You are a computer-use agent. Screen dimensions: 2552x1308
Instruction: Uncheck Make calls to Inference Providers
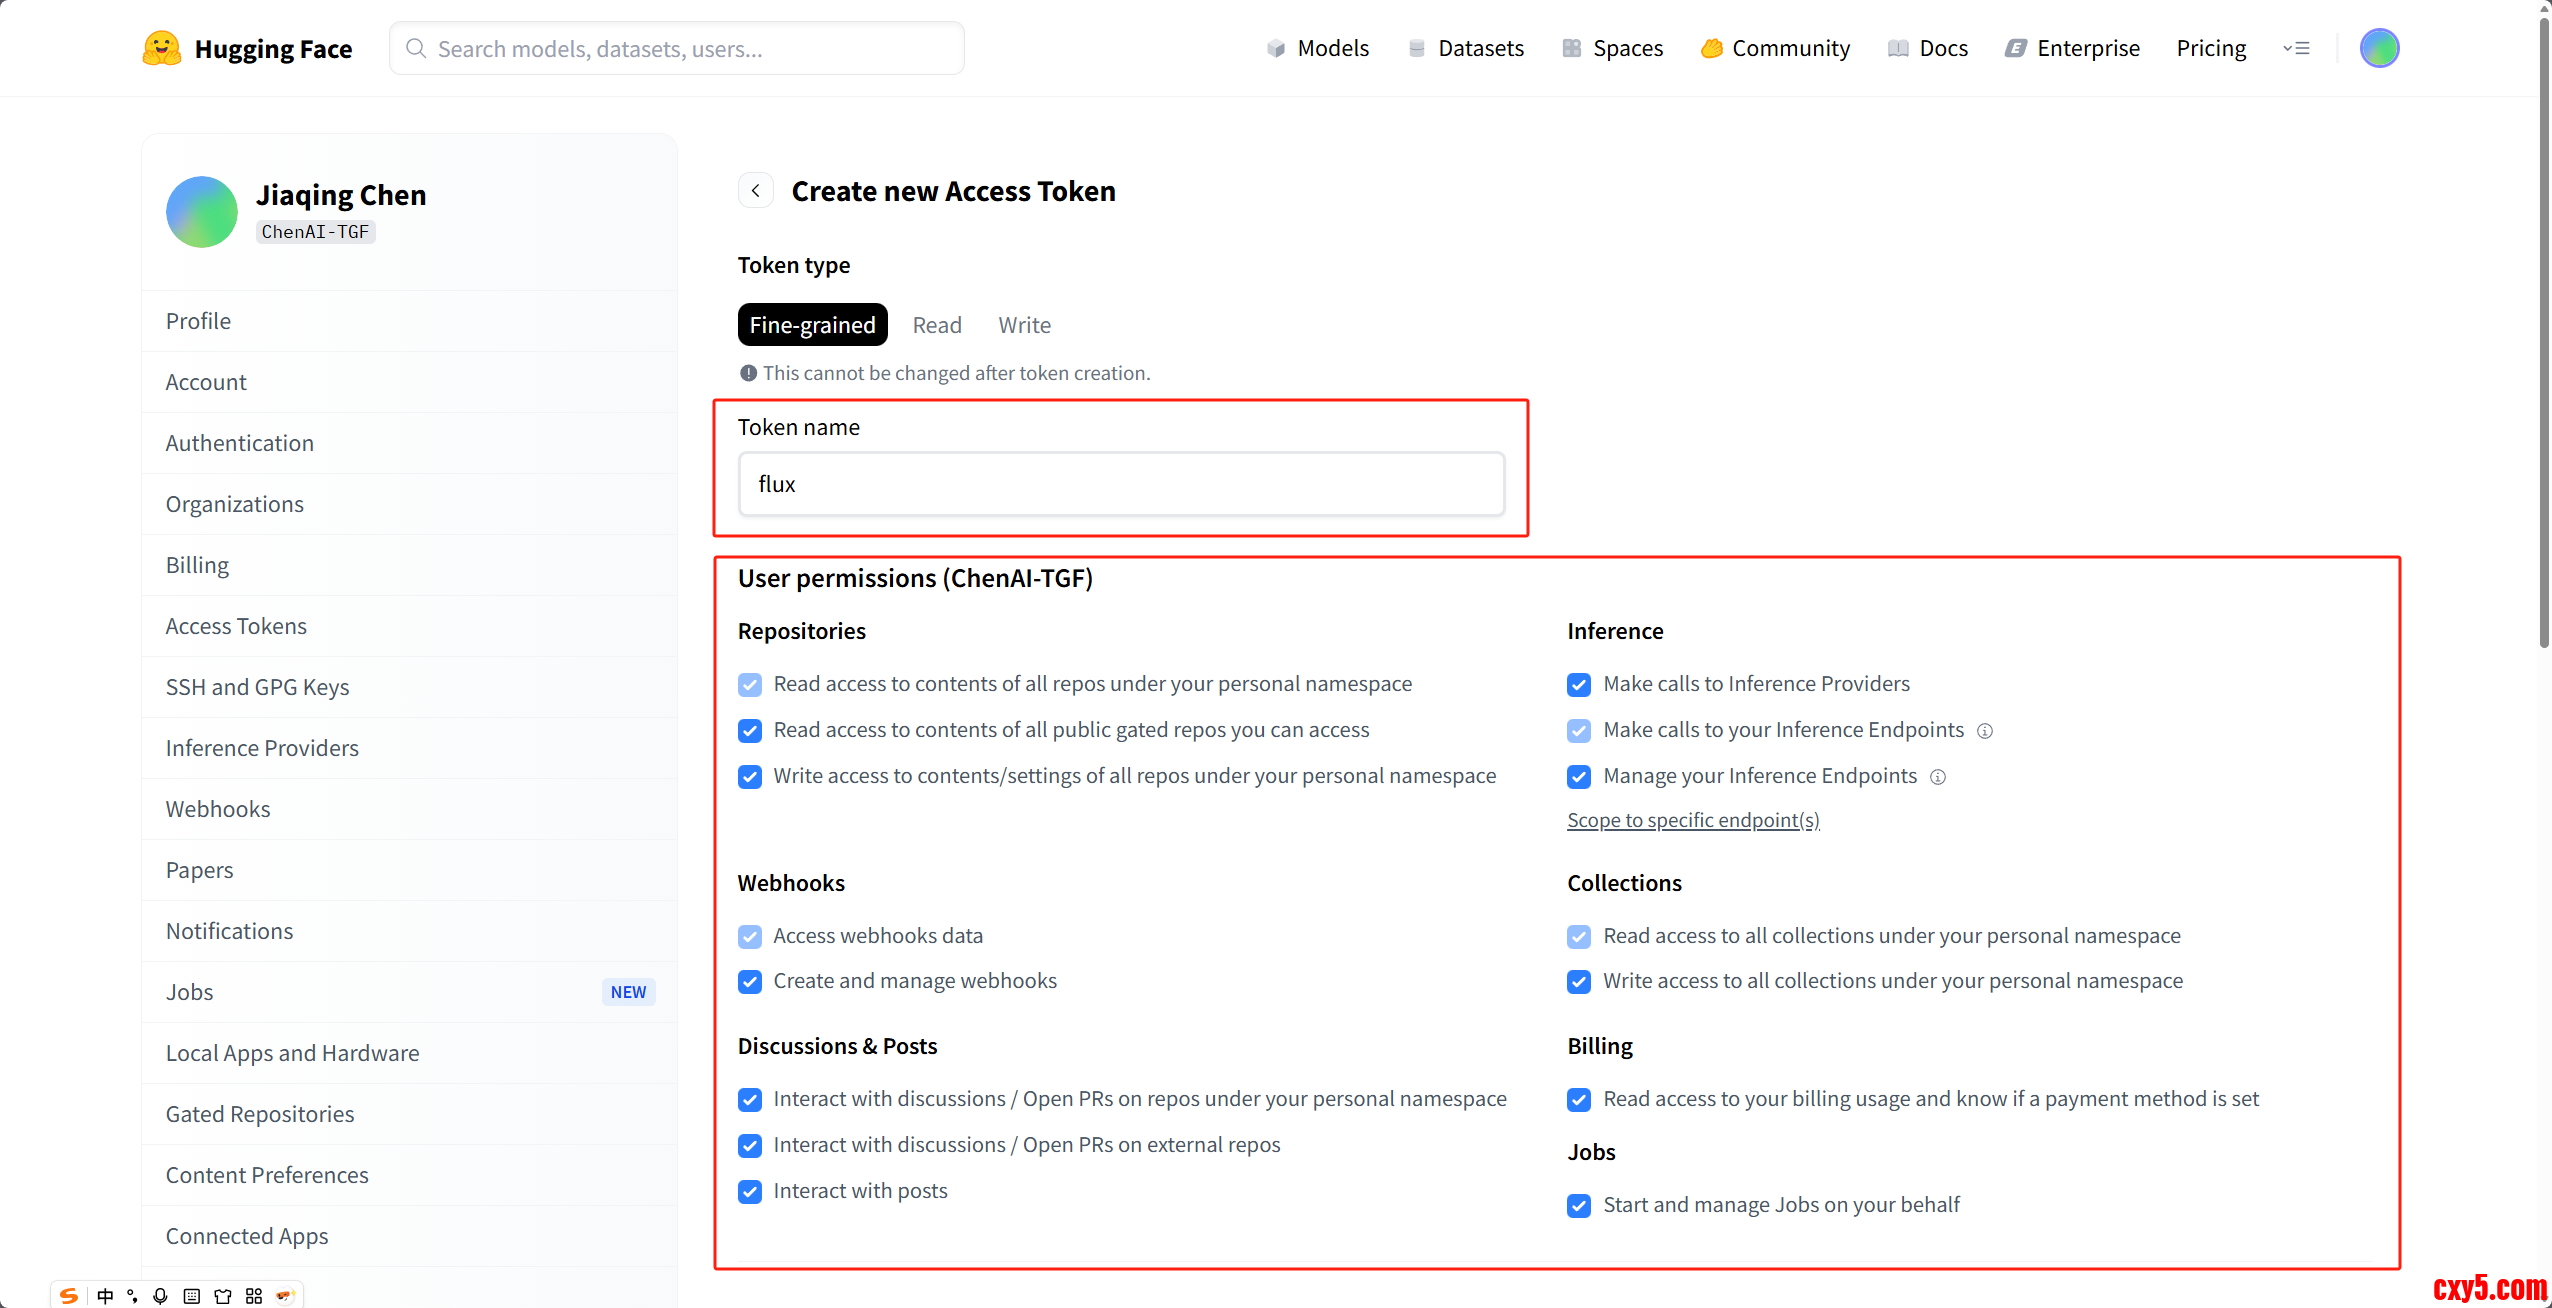coord(1579,685)
